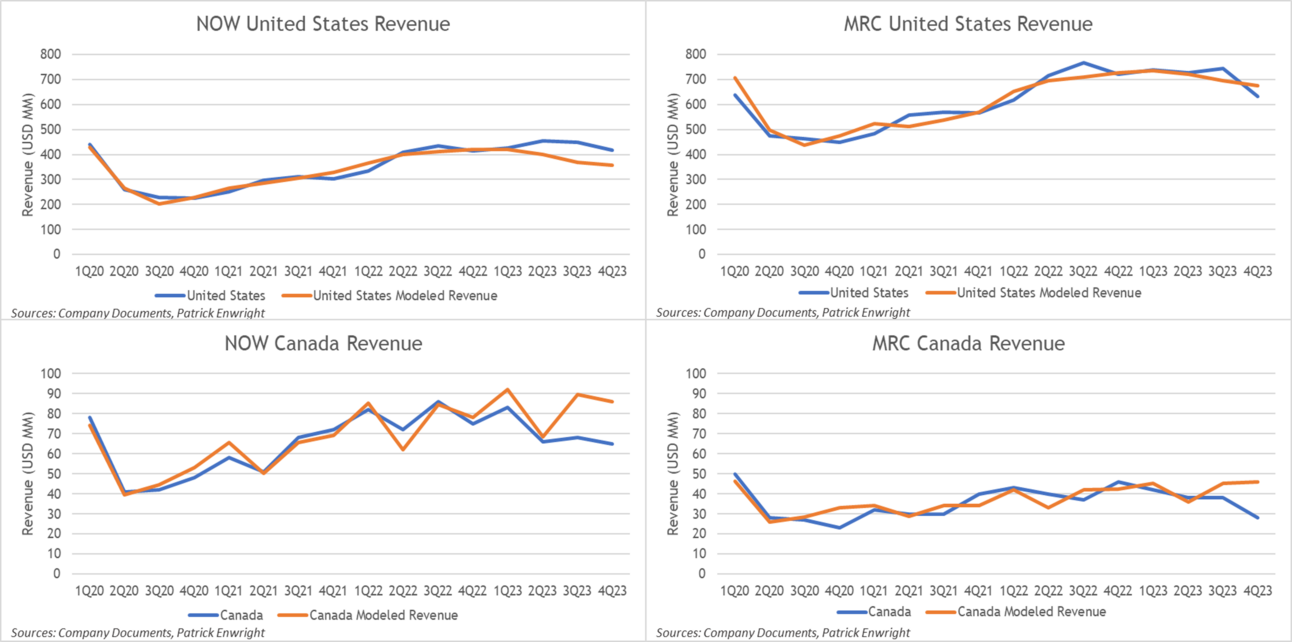Select the 1Q20 axis label in NOW US chart
The height and width of the screenshot is (642, 1292).
point(90,270)
